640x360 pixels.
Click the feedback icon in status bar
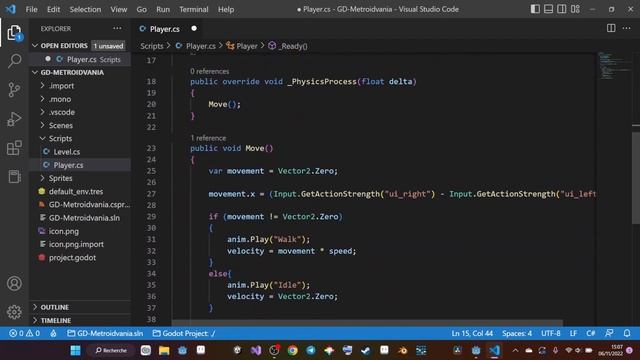(x=609, y=333)
